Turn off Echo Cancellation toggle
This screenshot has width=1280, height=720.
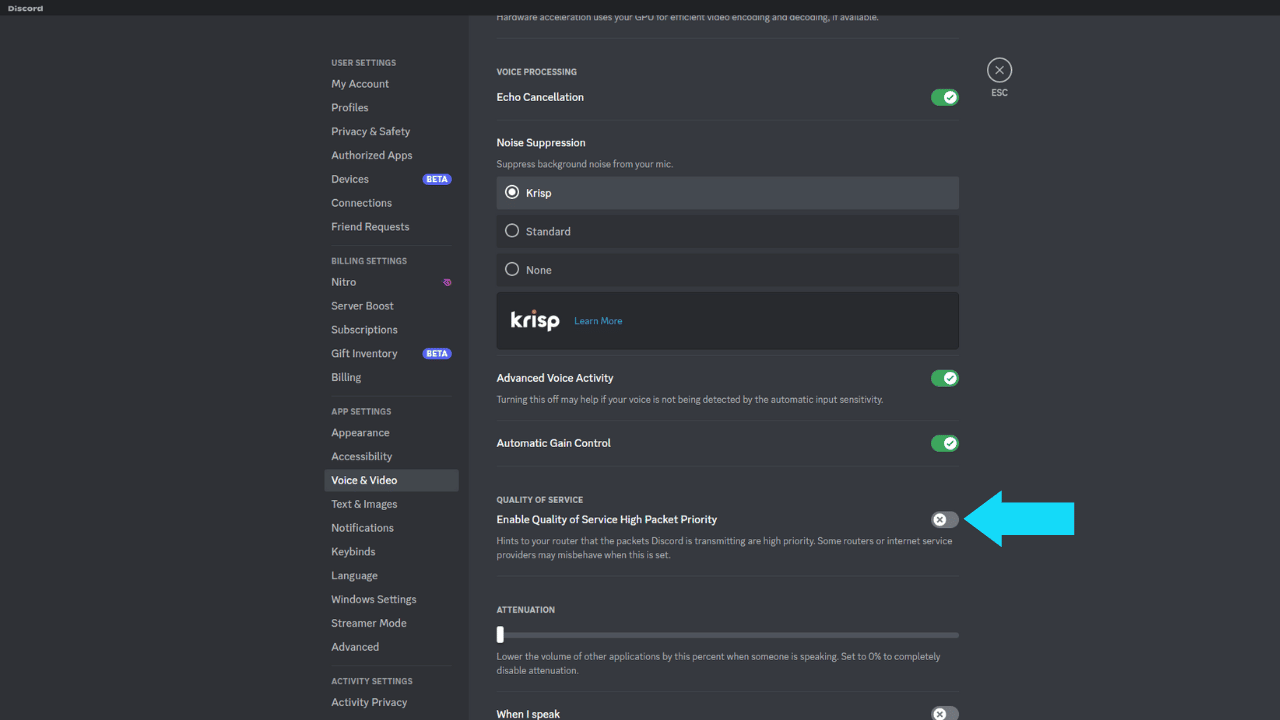tap(945, 97)
